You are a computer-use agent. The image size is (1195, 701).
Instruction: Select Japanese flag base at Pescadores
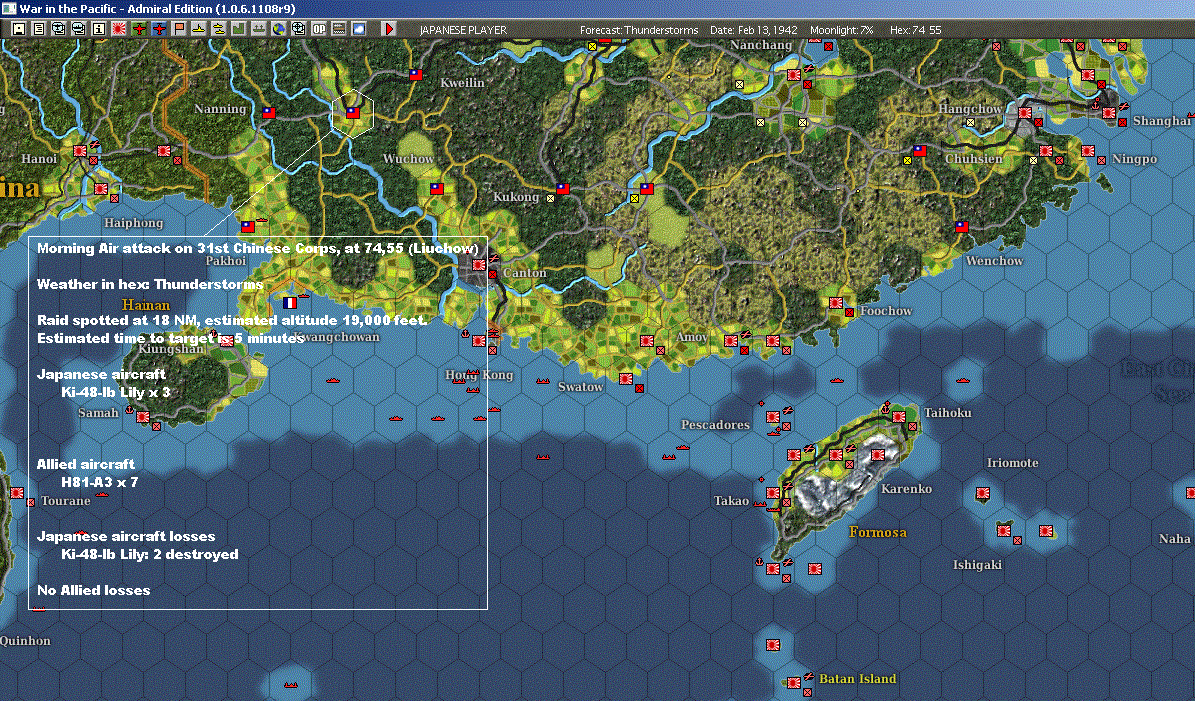tap(773, 417)
